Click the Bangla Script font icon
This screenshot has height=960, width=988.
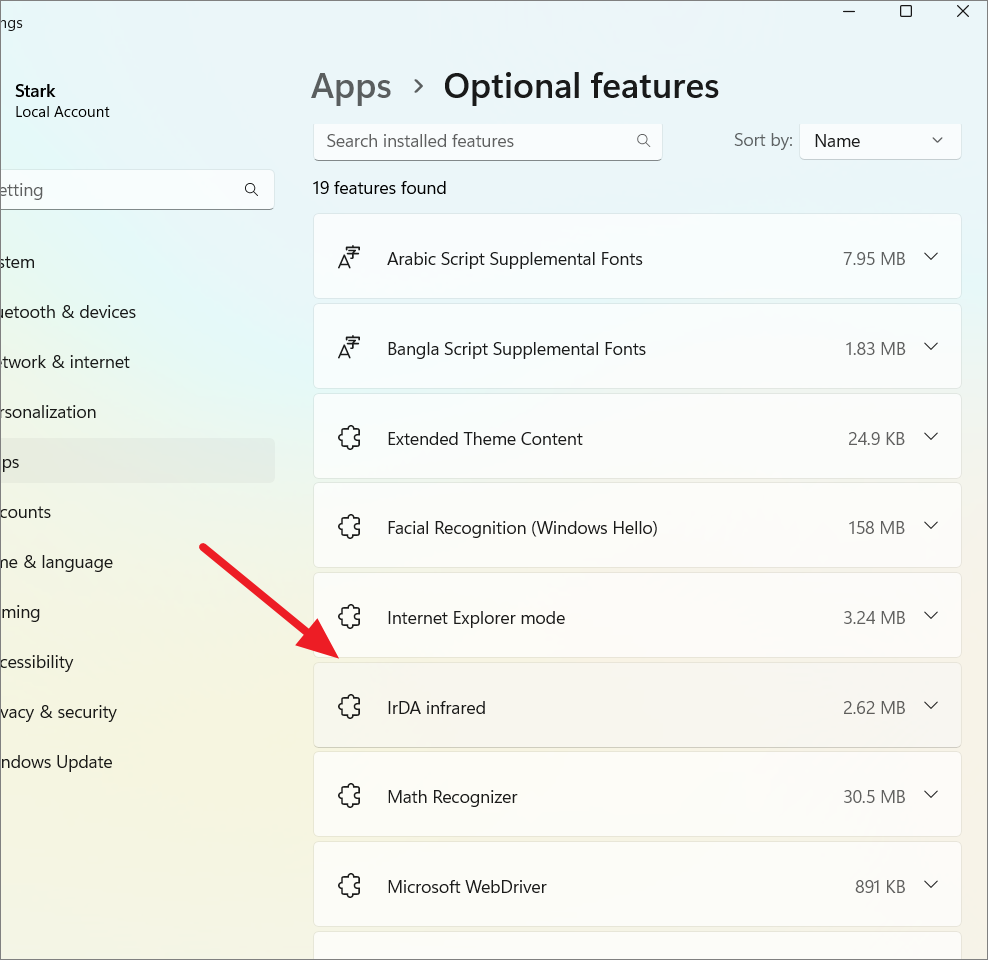point(349,348)
